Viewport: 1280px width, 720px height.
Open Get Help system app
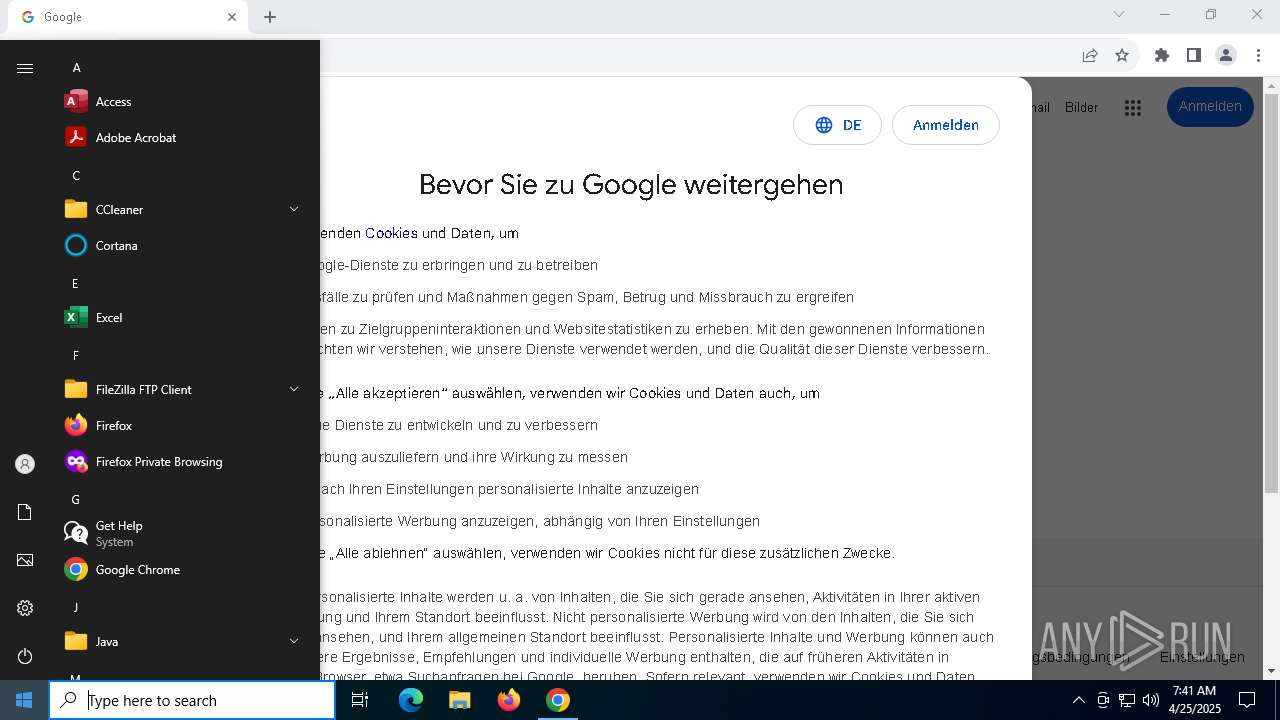(x=184, y=533)
